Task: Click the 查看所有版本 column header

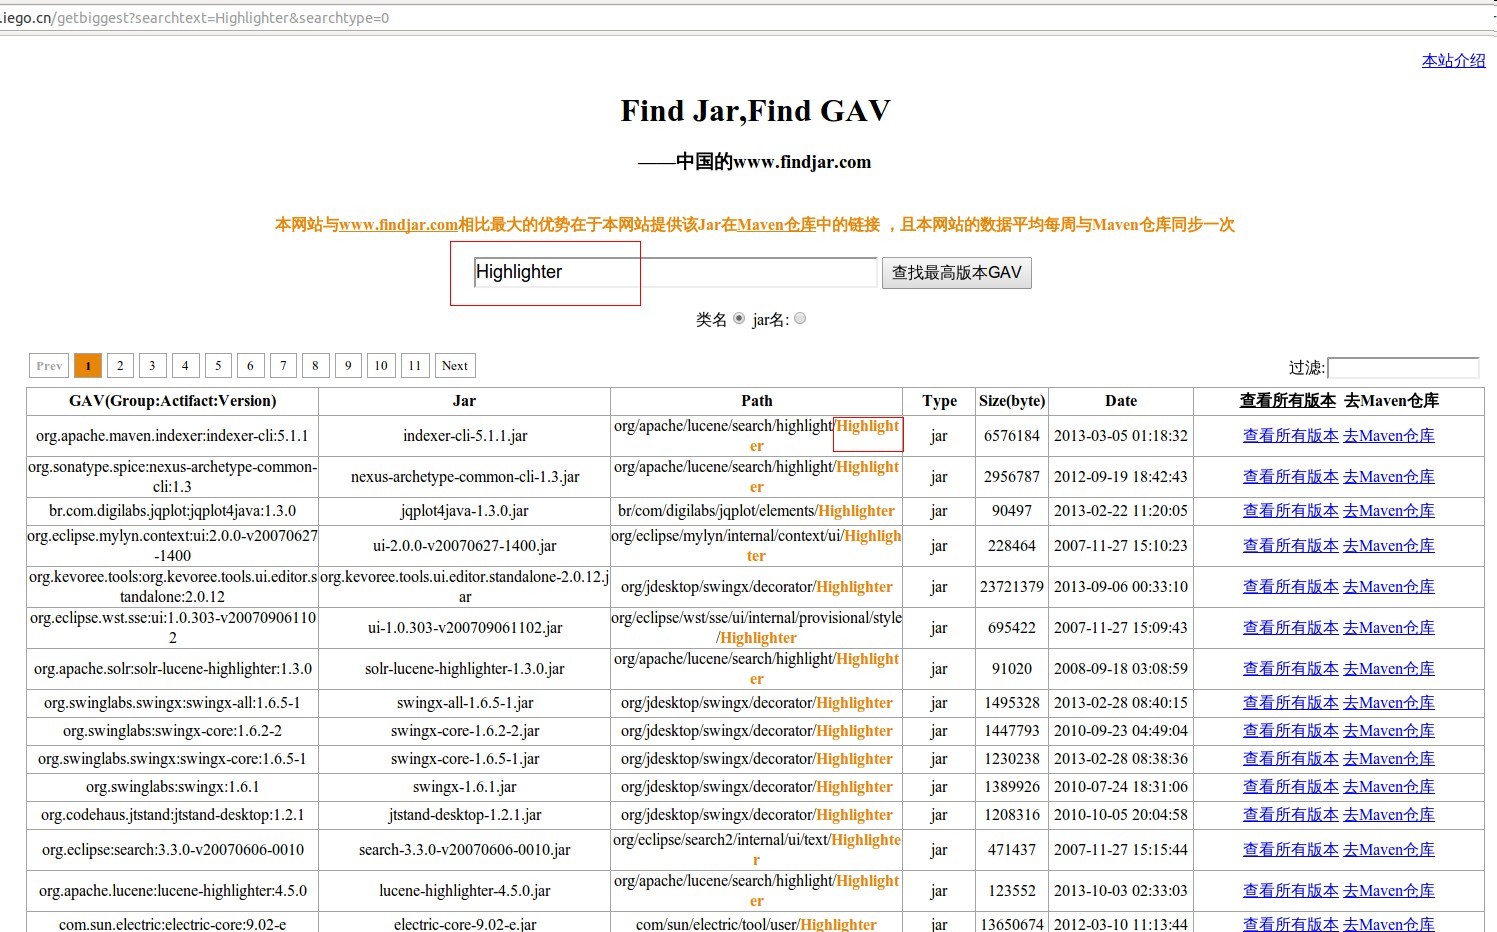Action: [x=1290, y=400]
